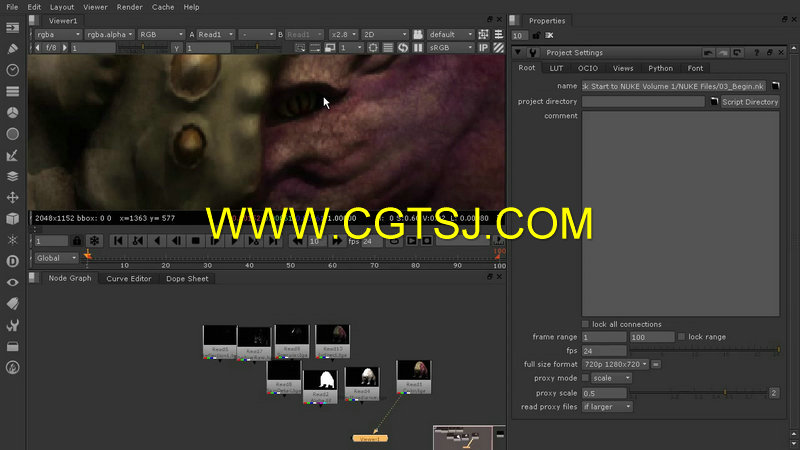Switch to the Dope Sheet tab
This screenshot has width=800, height=450.
point(187,279)
